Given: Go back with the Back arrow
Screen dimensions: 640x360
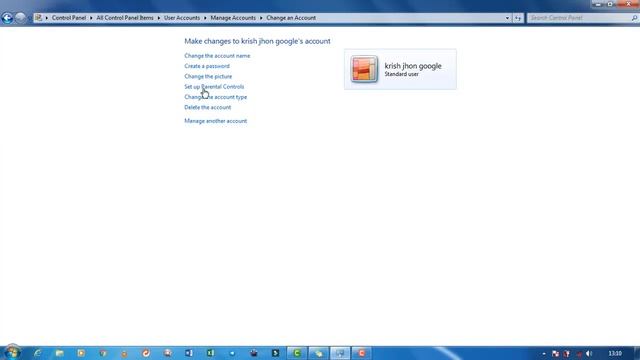Looking at the screenshot, I should pos(7,18).
